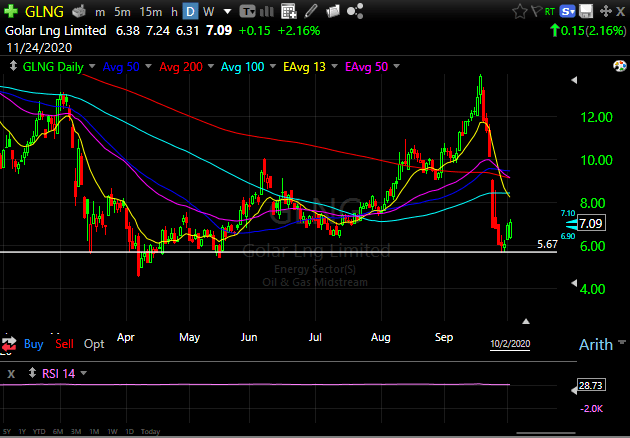Add GLNG to favorites with star icon

click(x=520, y=12)
